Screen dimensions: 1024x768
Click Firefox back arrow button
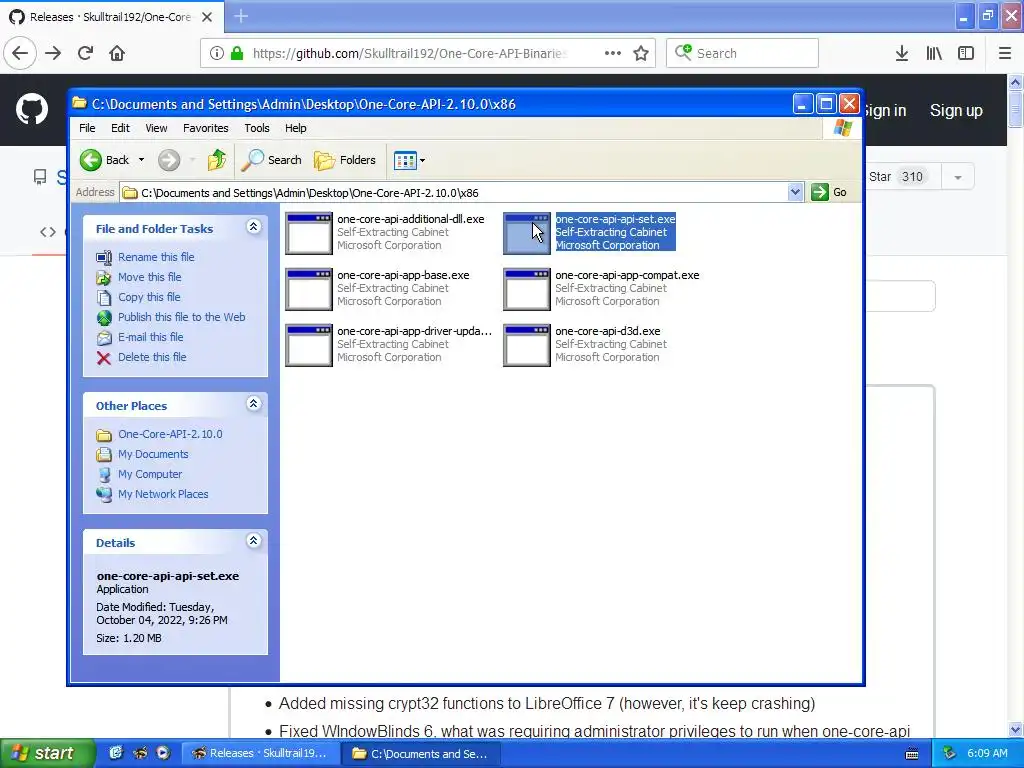pos(20,53)
